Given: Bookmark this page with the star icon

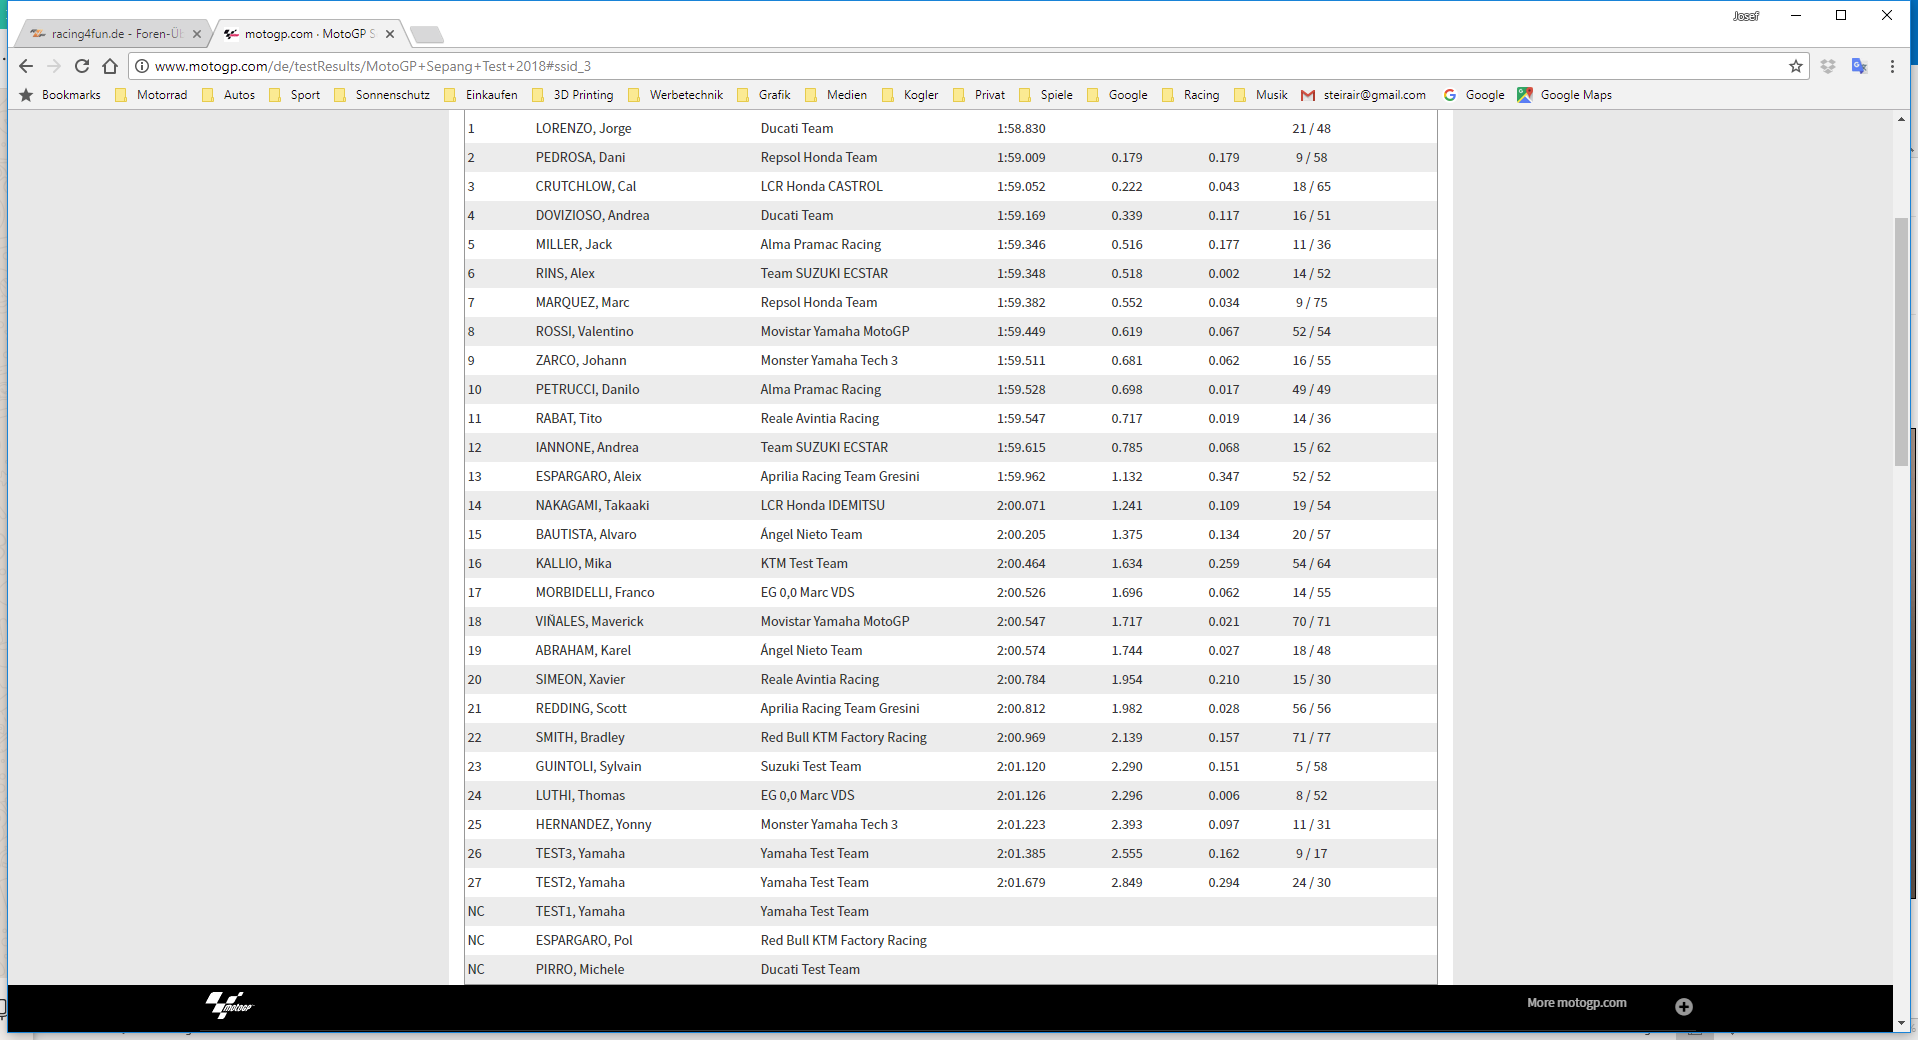Looking at the screenshot, I should point(1795,66).
